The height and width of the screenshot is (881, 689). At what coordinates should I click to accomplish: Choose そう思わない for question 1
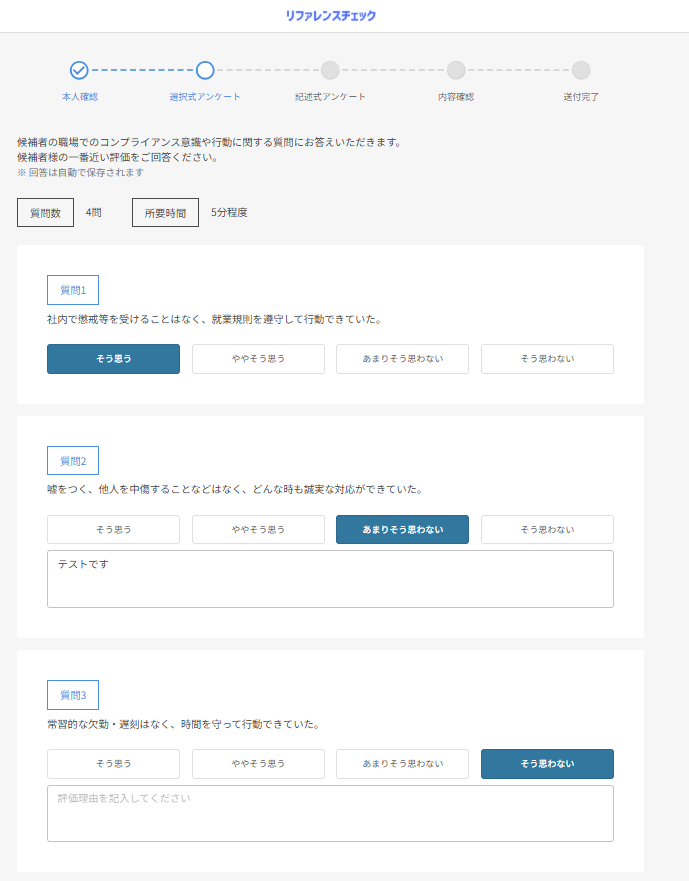pyautogui.click(x=547, y=359)
